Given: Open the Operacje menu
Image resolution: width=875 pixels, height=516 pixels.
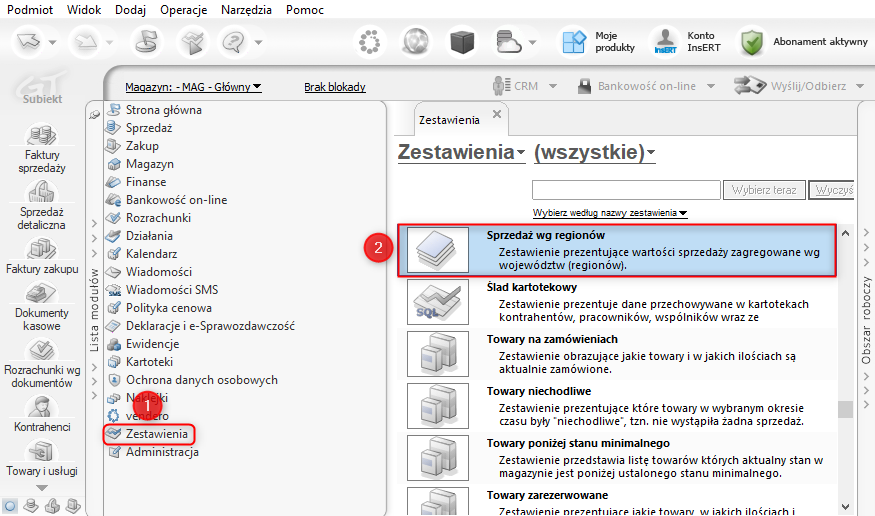Looking at the screenshot, I should (x=184, y=9).
